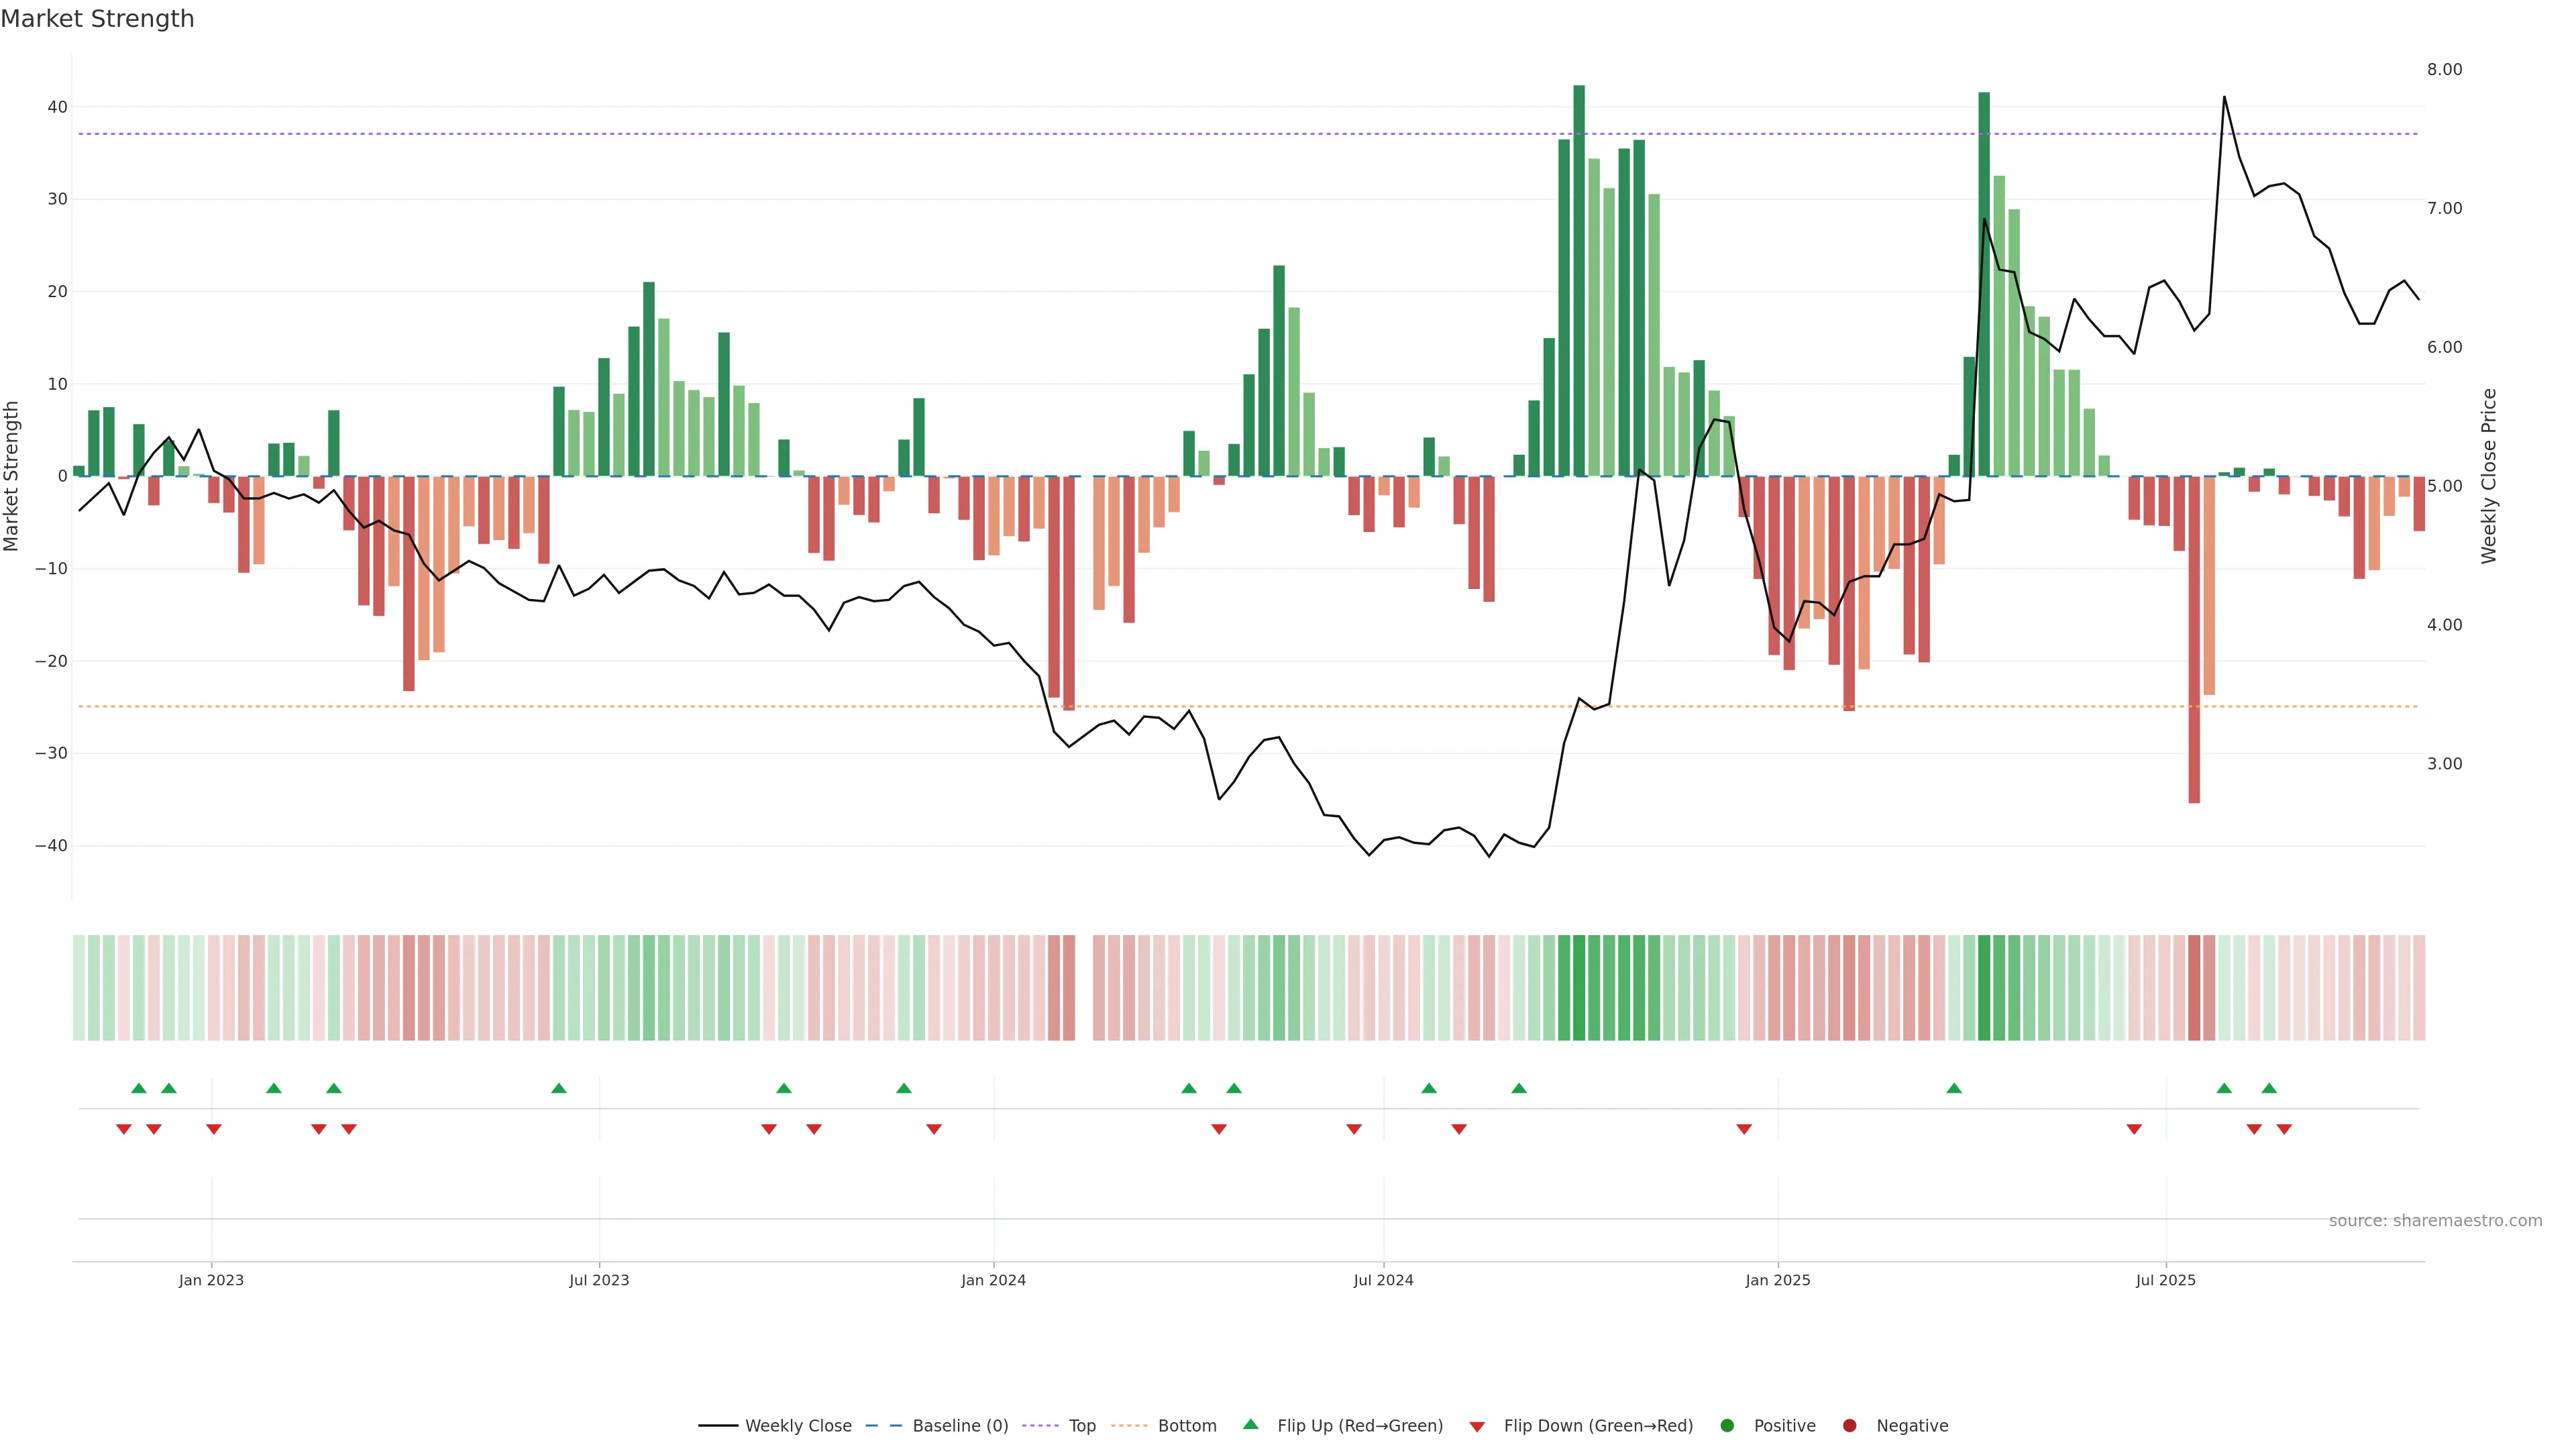The height and width of the screenshot is (1449, 2576).
Task: Click the last red flip-down triangle marker
Action: (x=2284, y=1129)
